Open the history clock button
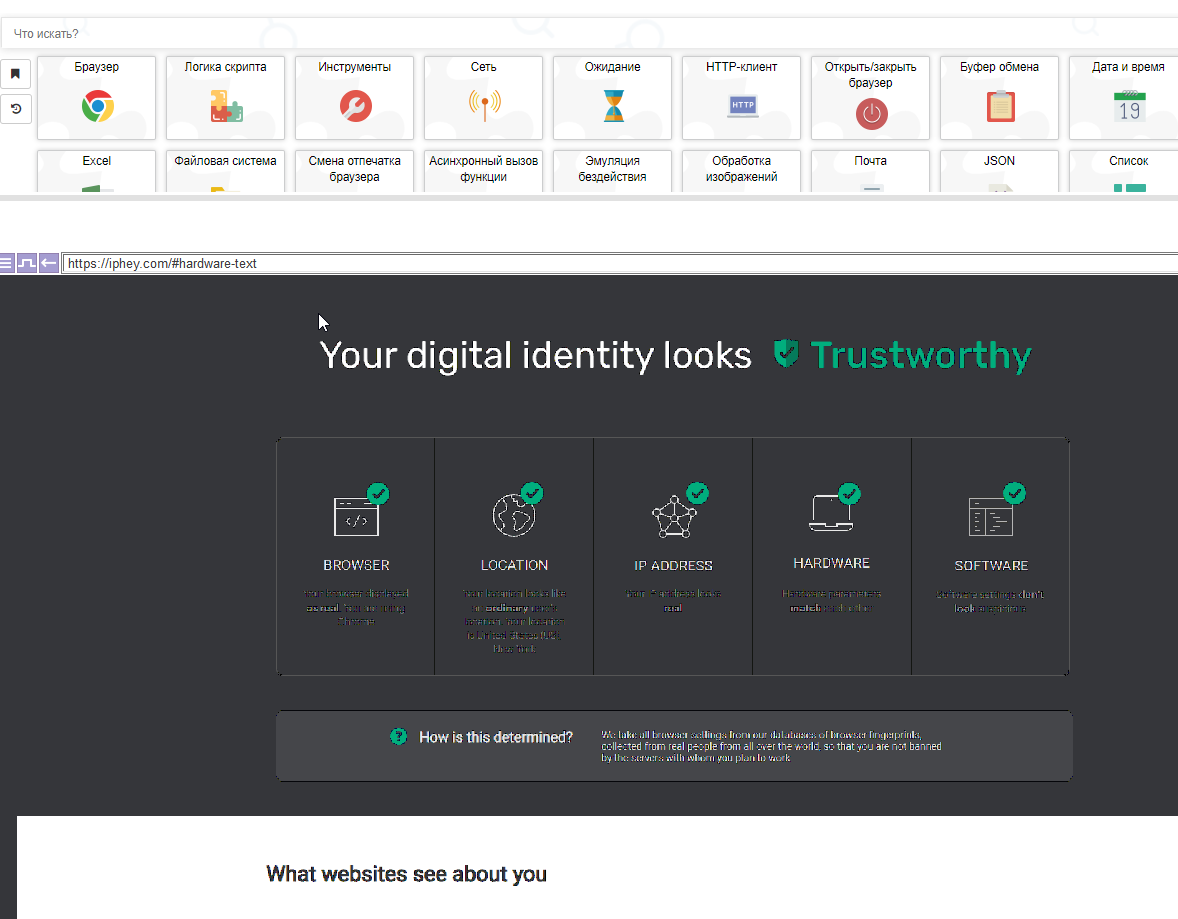 point(16,108)
